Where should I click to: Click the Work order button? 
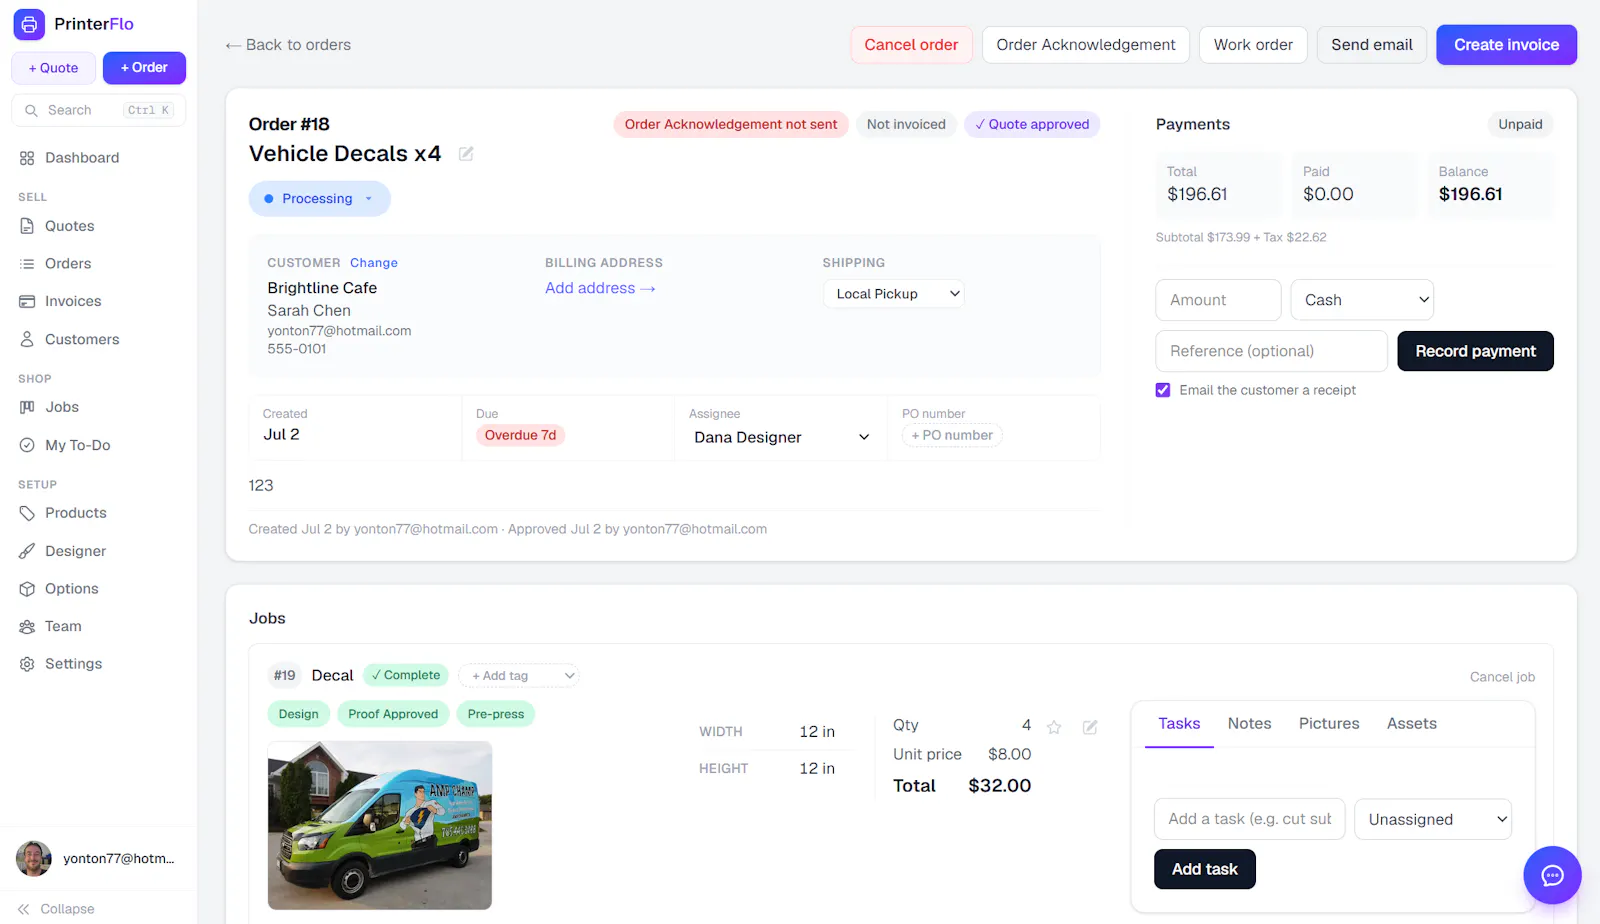point(1253,45)
